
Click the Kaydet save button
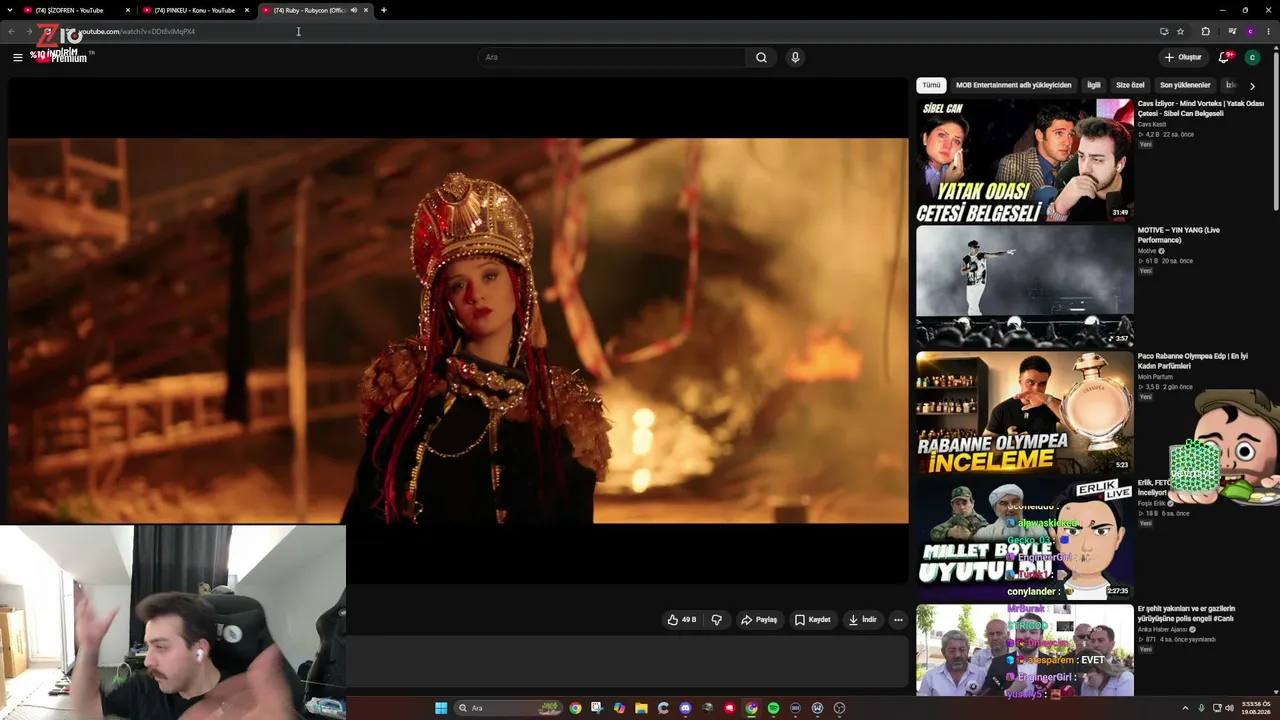tap(813, 620)
